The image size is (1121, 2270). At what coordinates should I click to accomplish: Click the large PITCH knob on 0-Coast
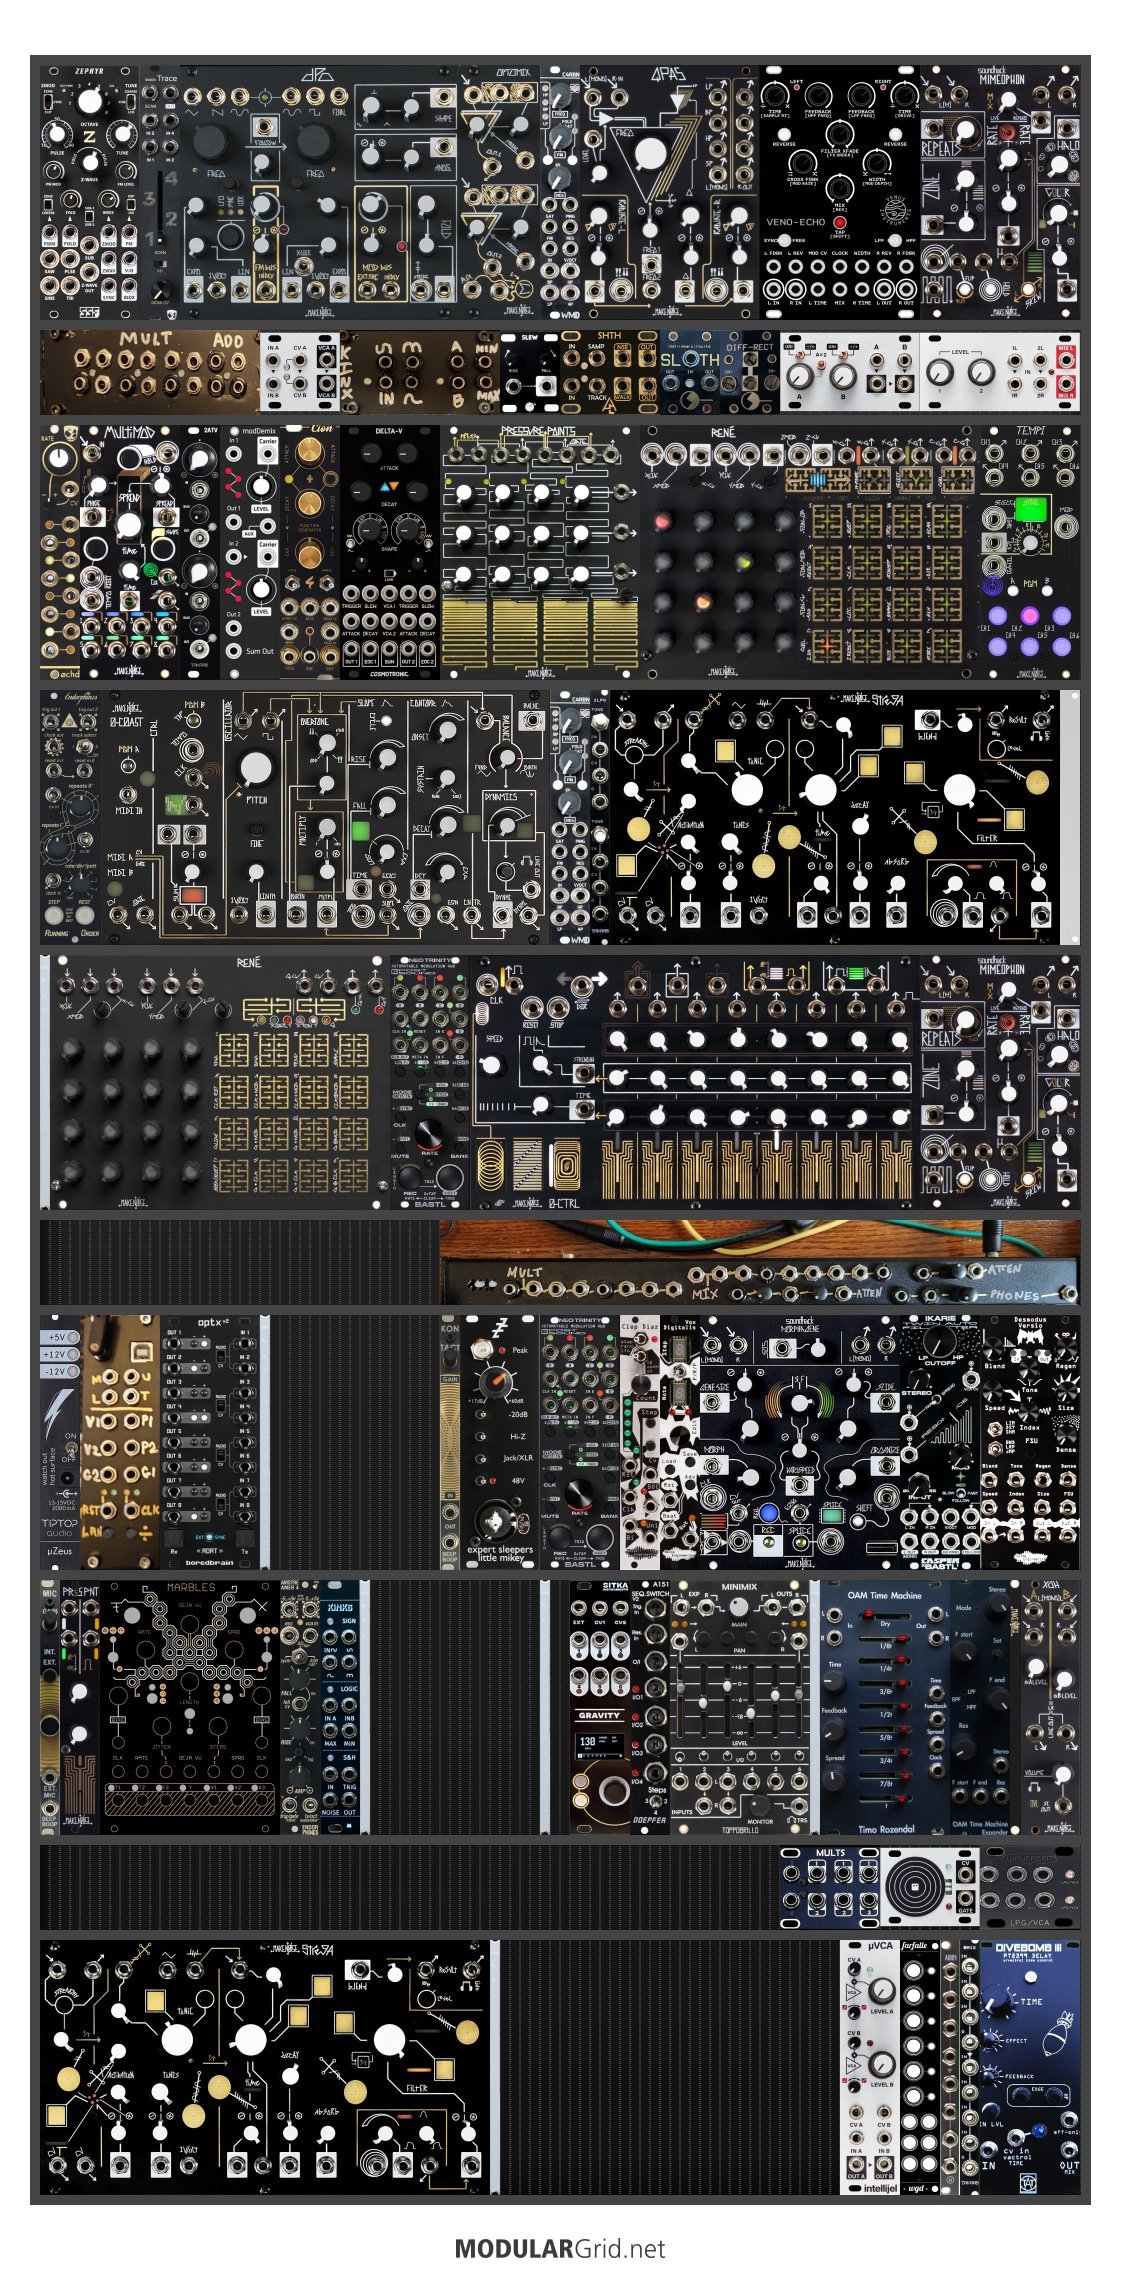click(x=256, y=768)
